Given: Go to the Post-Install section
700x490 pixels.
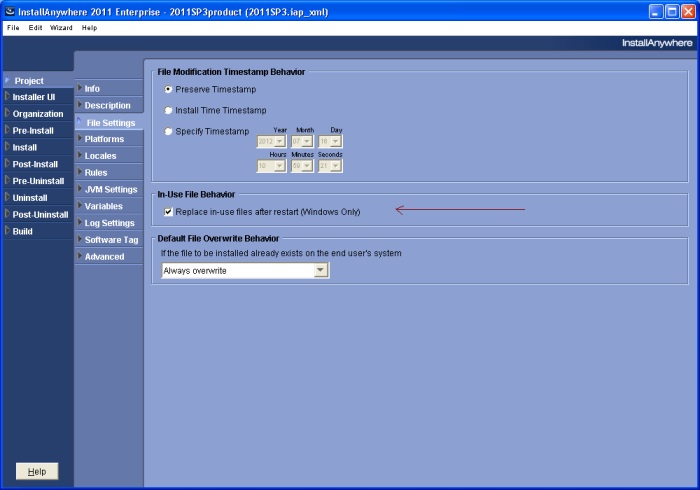Looking at the screenshot, I should coord(38,164).
